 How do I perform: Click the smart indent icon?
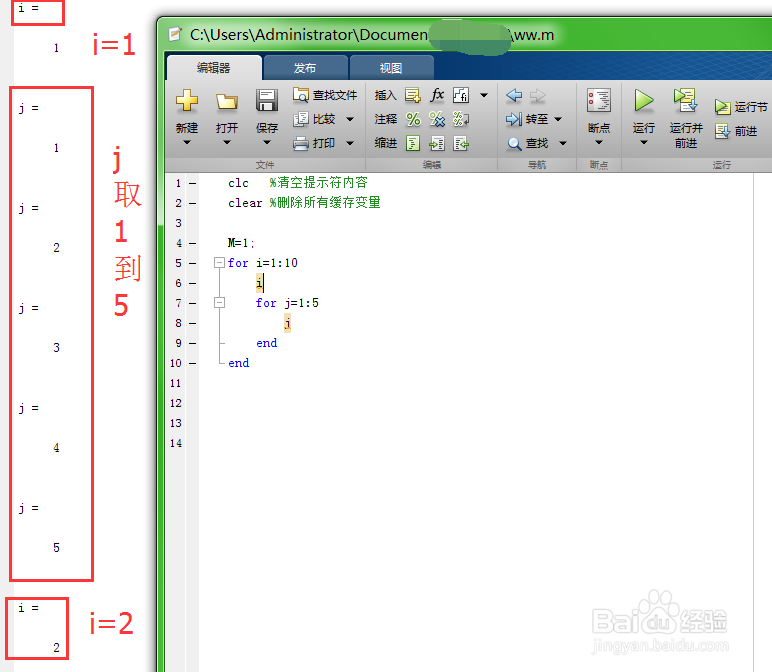tap(413, 143)
